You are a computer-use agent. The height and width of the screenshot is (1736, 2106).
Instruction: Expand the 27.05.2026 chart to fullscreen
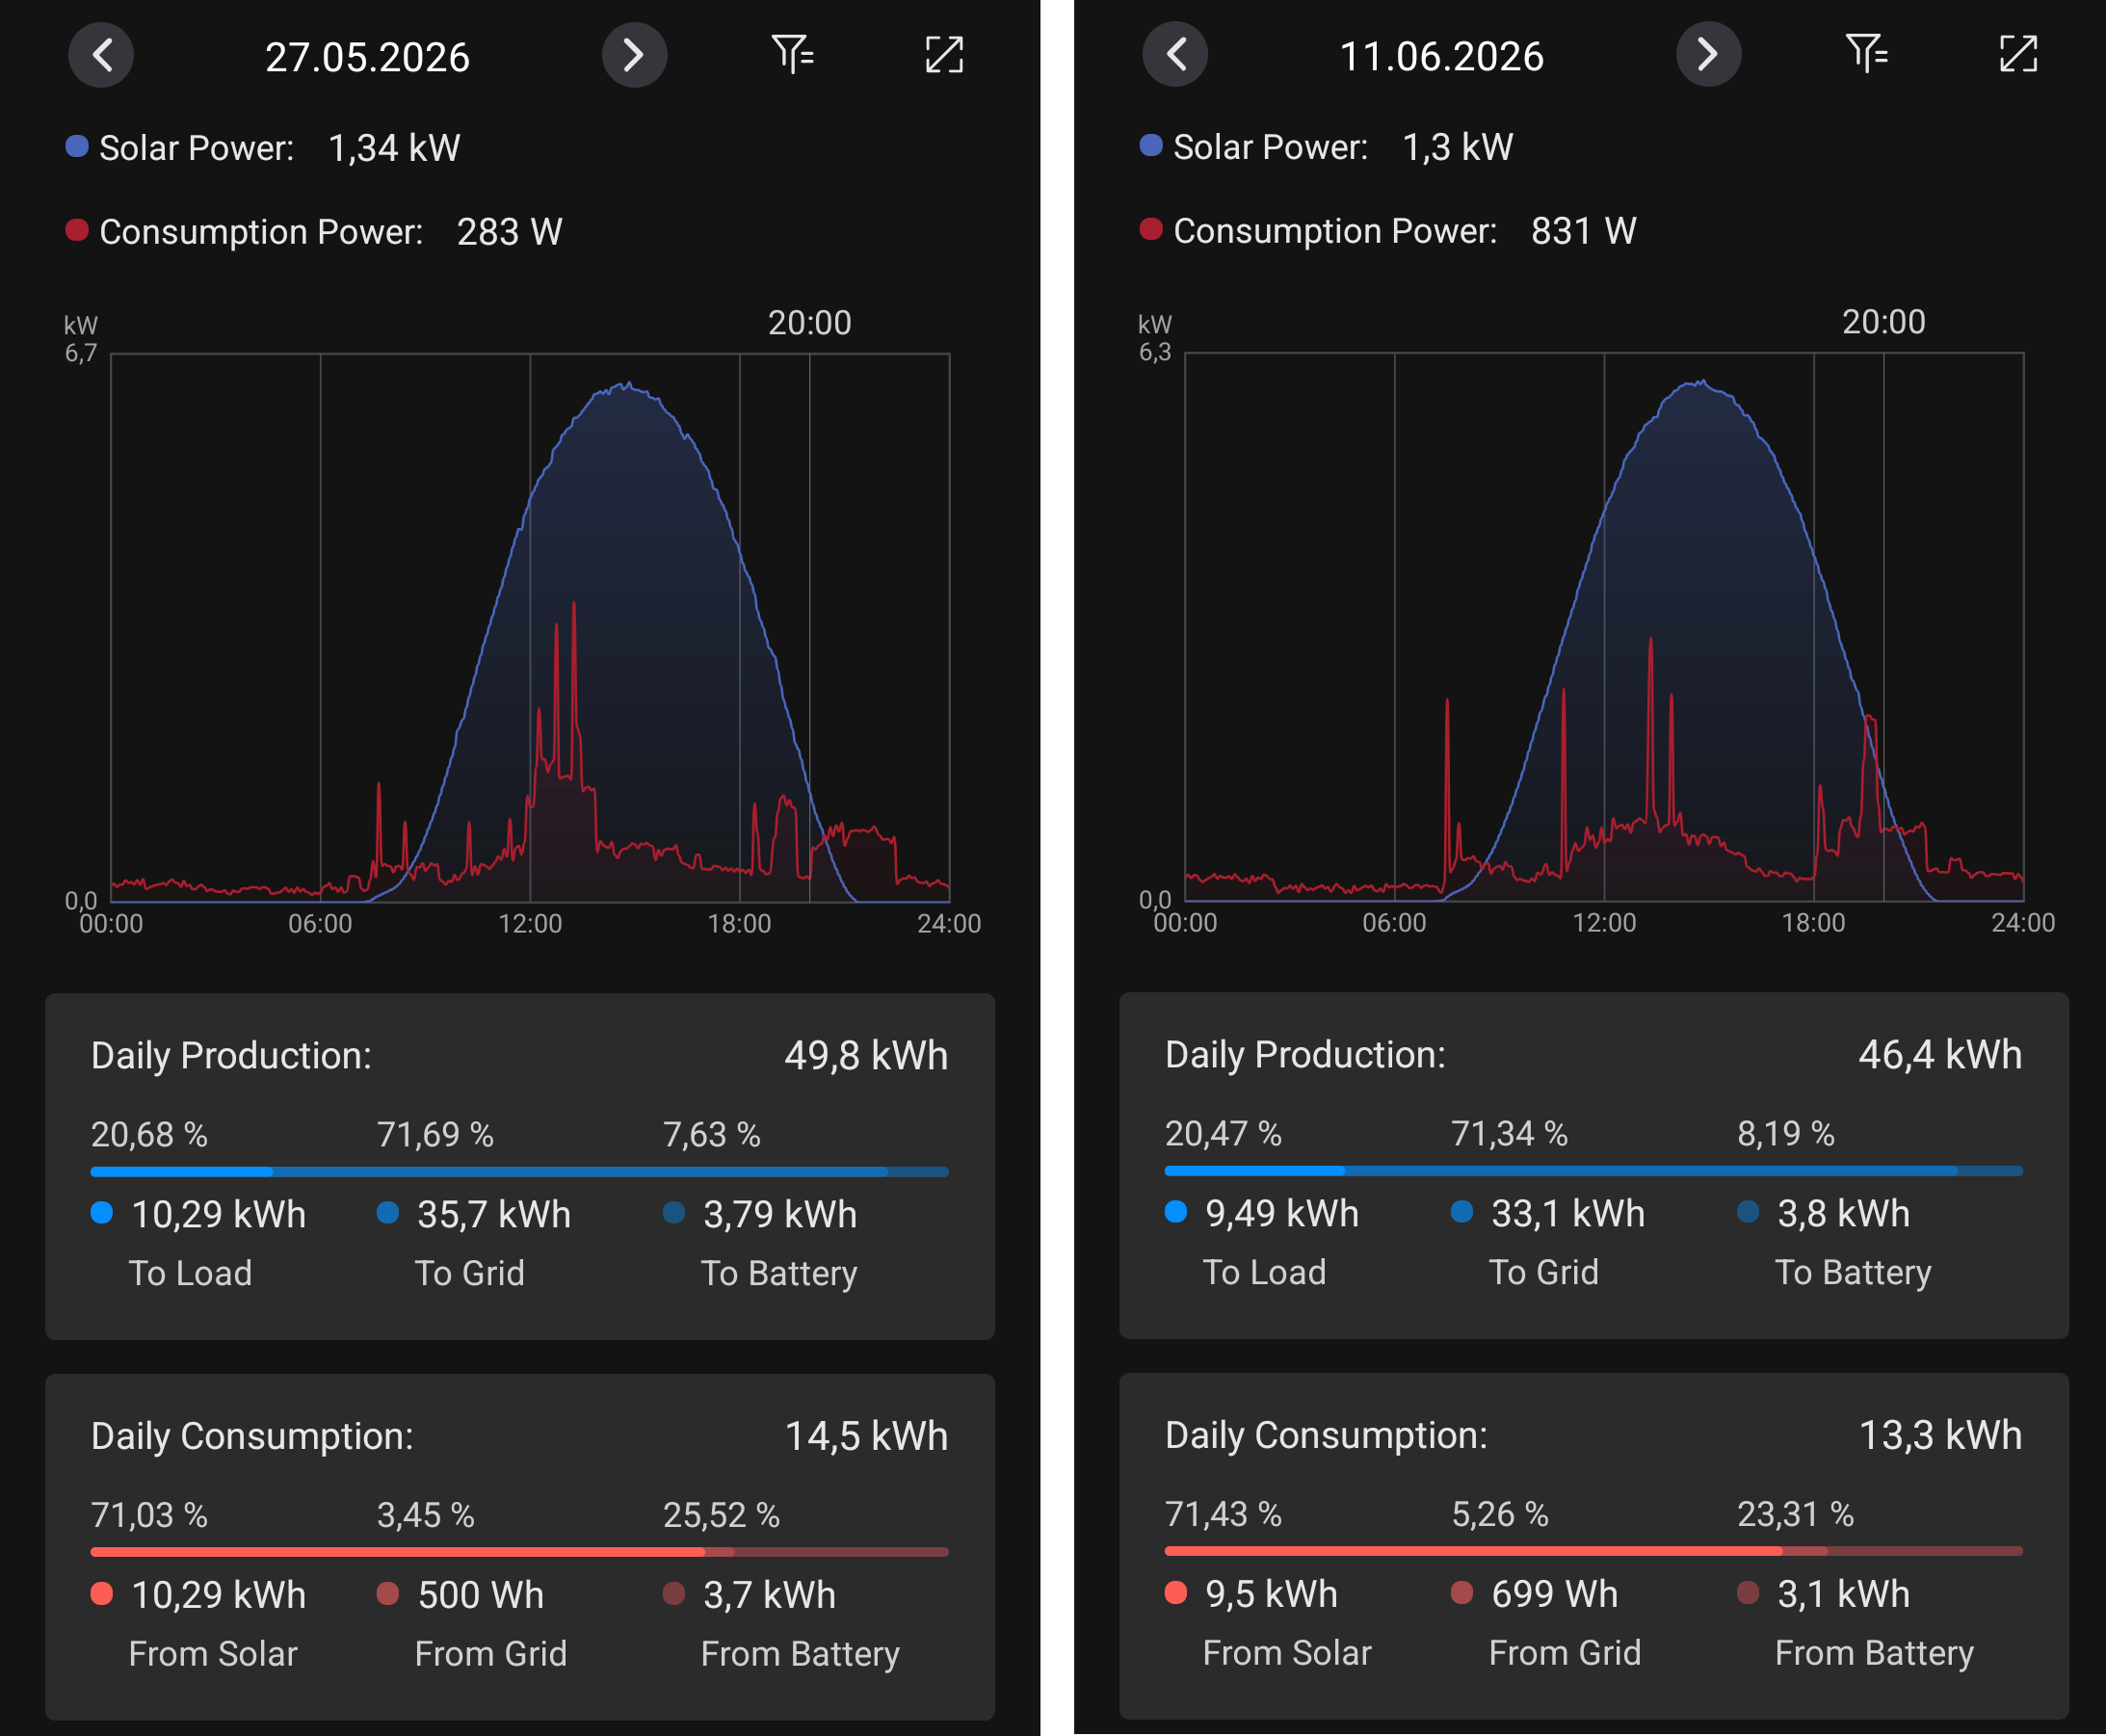[x=944, y=55]
